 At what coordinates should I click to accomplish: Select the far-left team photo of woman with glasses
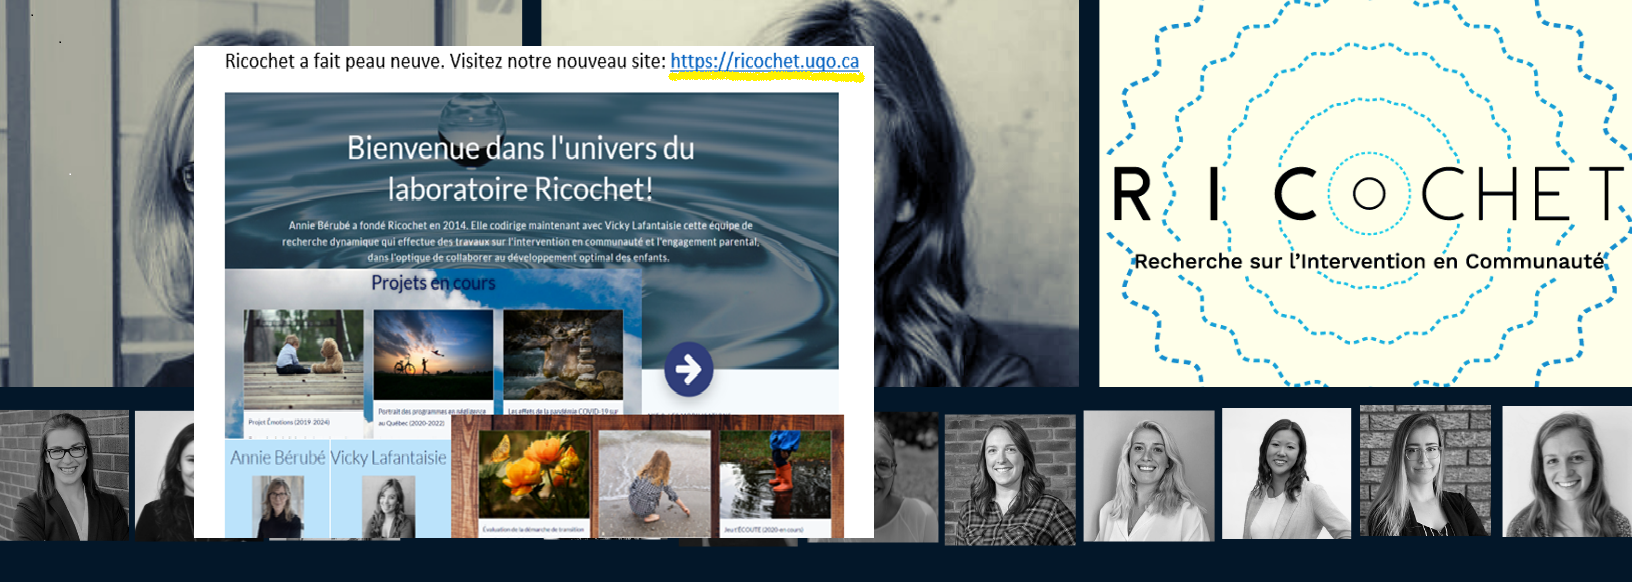click(65, 476)
